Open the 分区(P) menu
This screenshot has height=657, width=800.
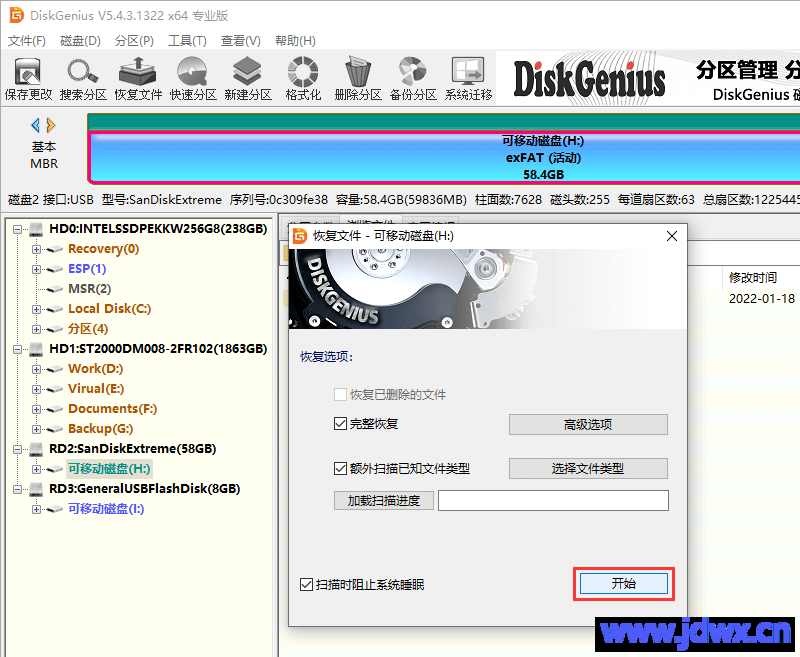point(134,41)
